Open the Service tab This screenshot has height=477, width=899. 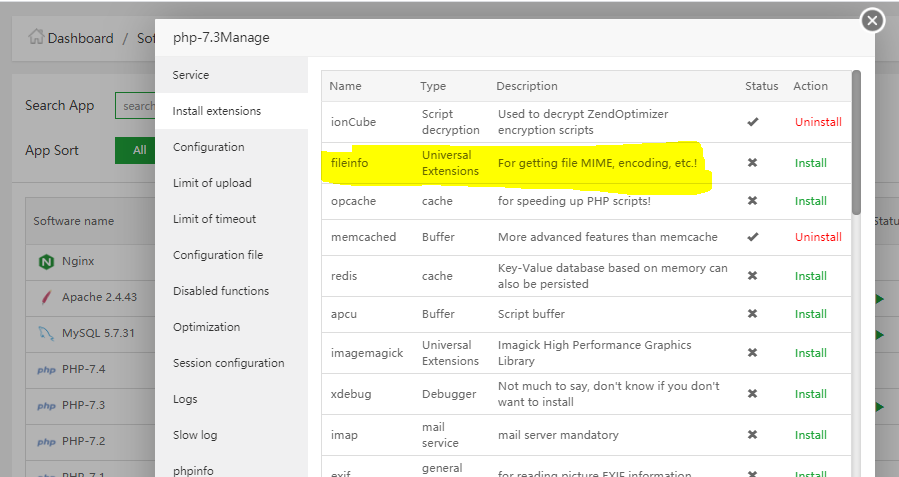click(191, 75)
